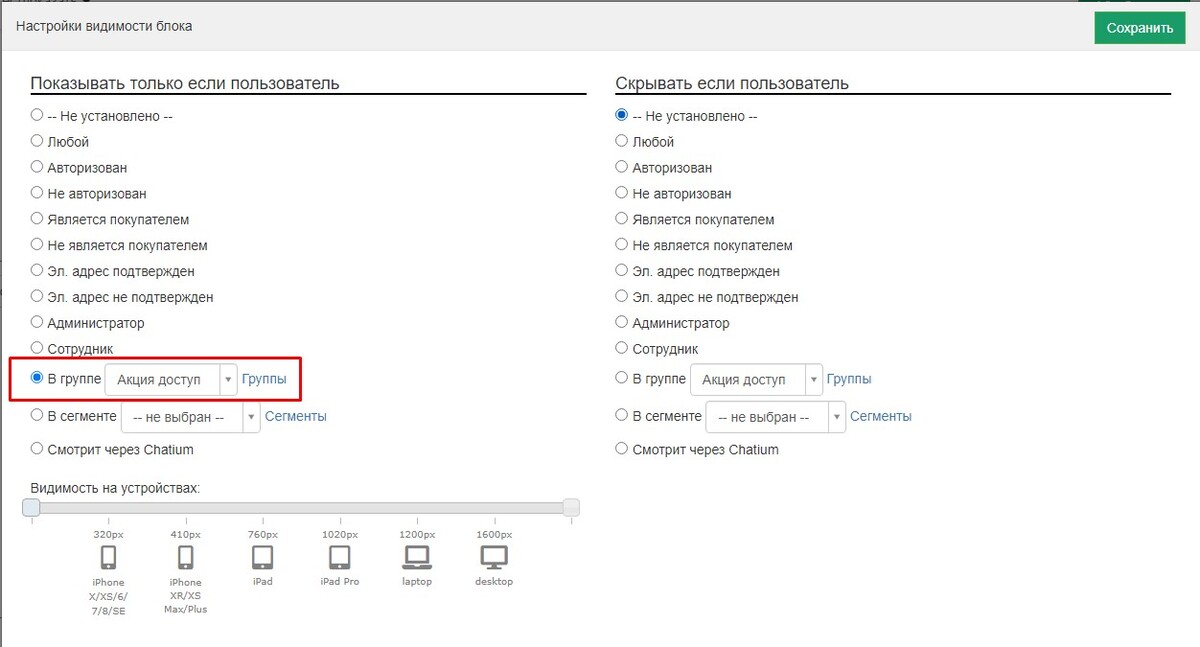Toggle 'В группе' radio in show-only column
Image resolution: width=1200 pixels, height=647 pixels.
point(37,378)
